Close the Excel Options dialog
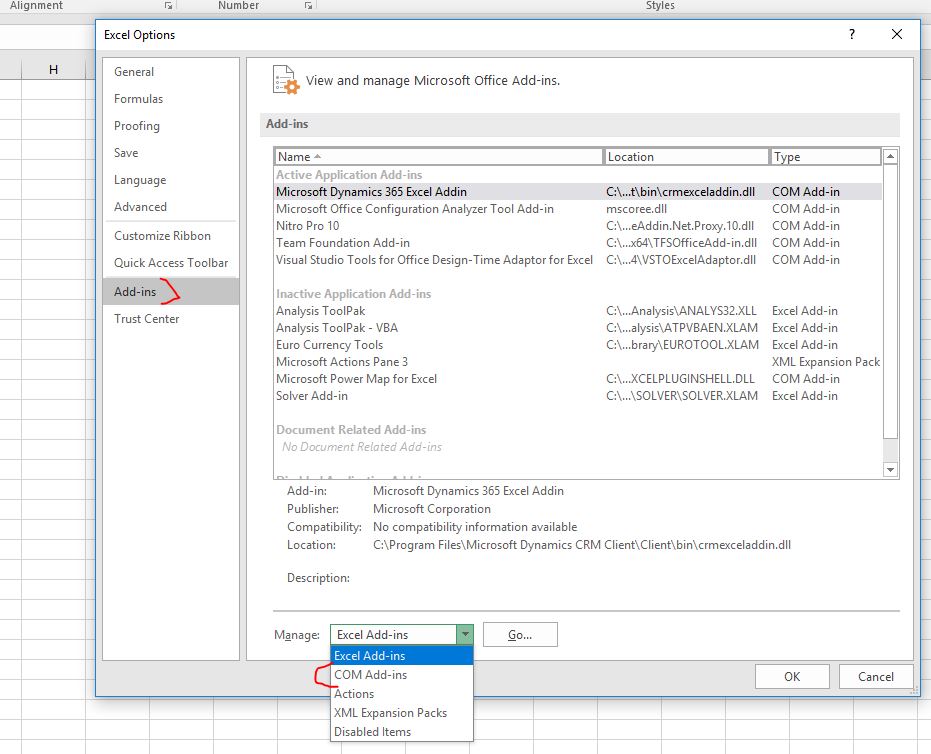This screenshot has width=931, height=754. pos(896,34)
